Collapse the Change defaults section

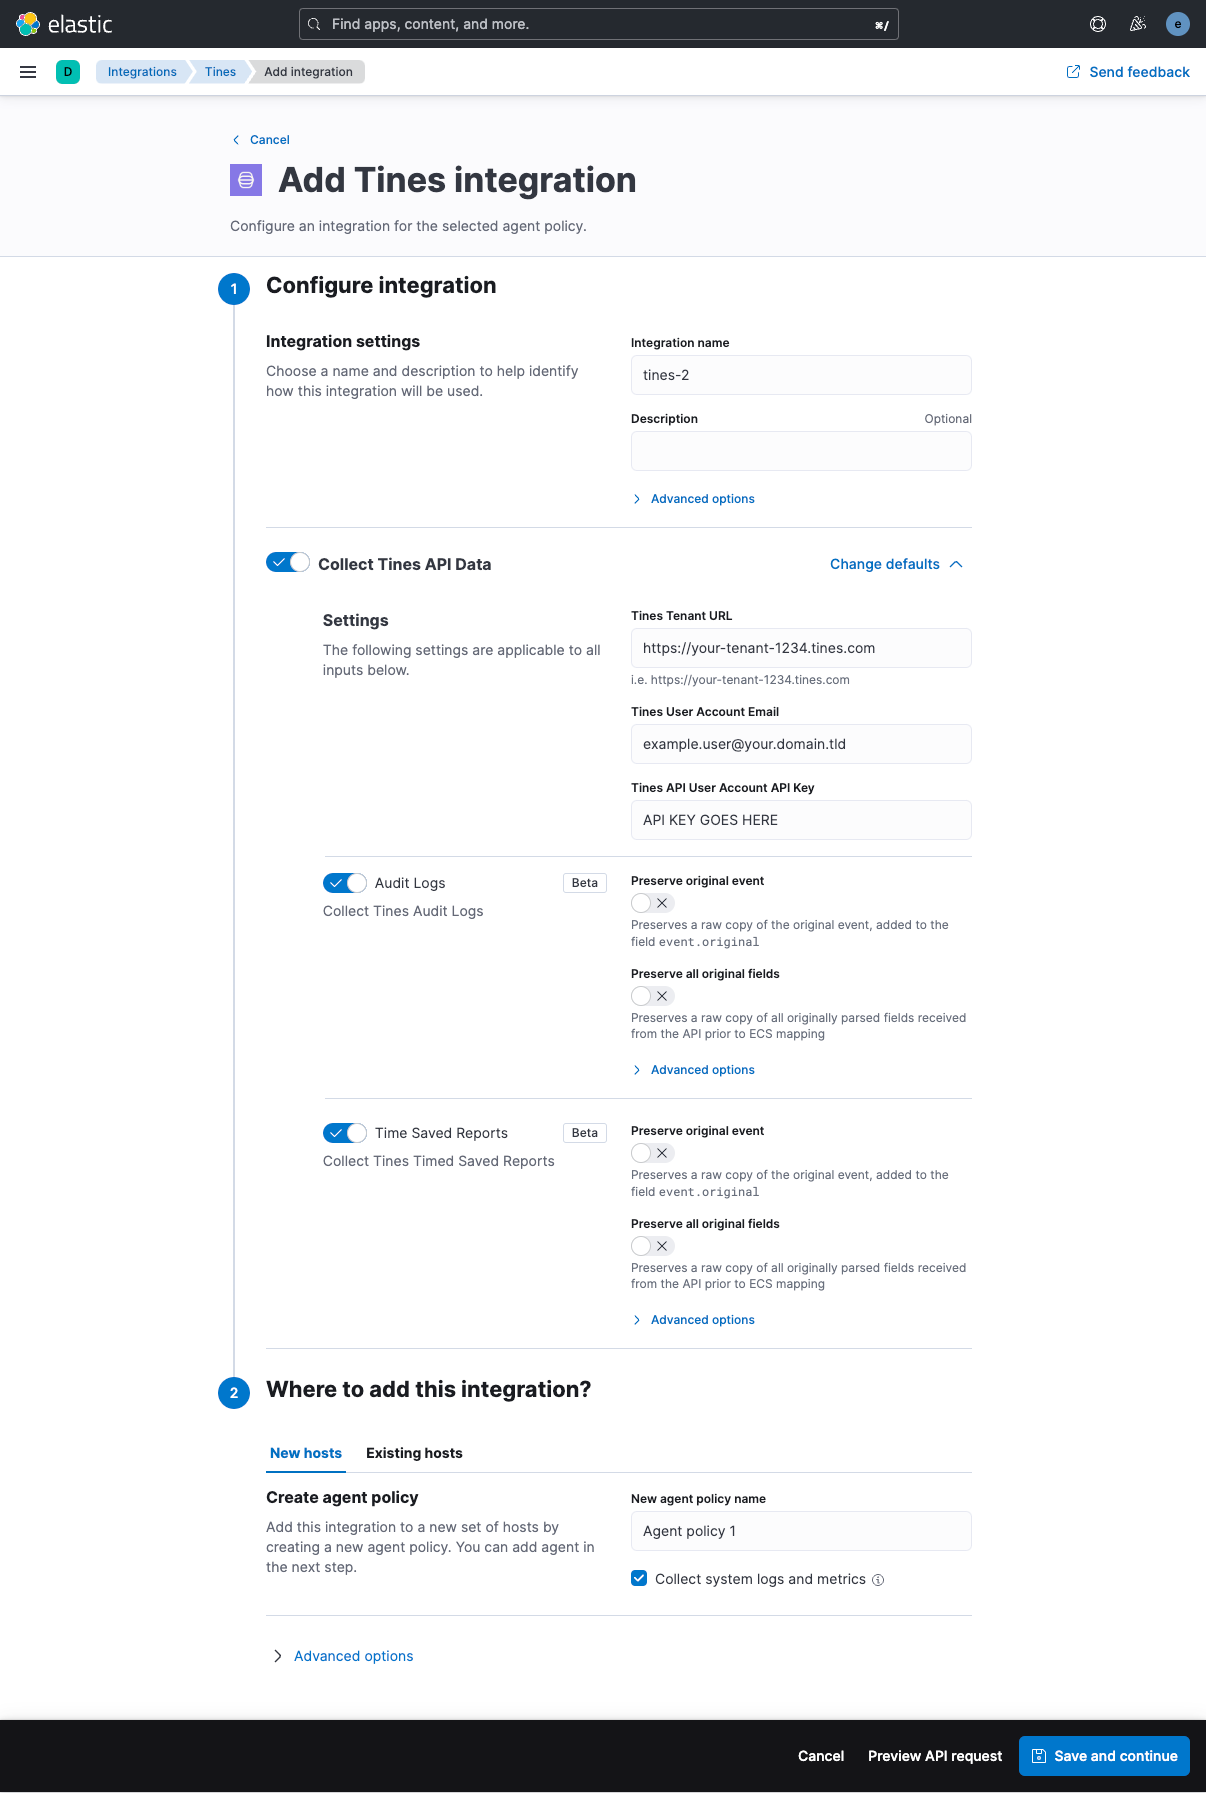click(896, 564)
